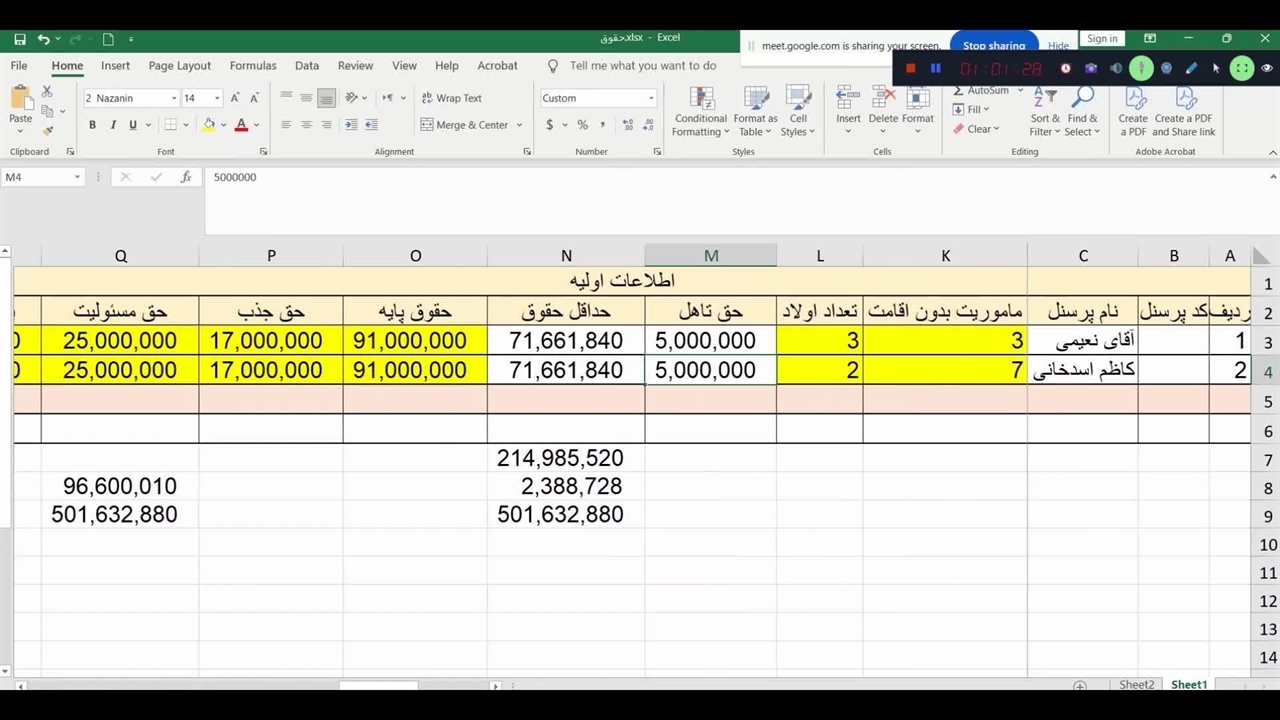Click the Save icon in quick access toolbar

tap(20, 39)
